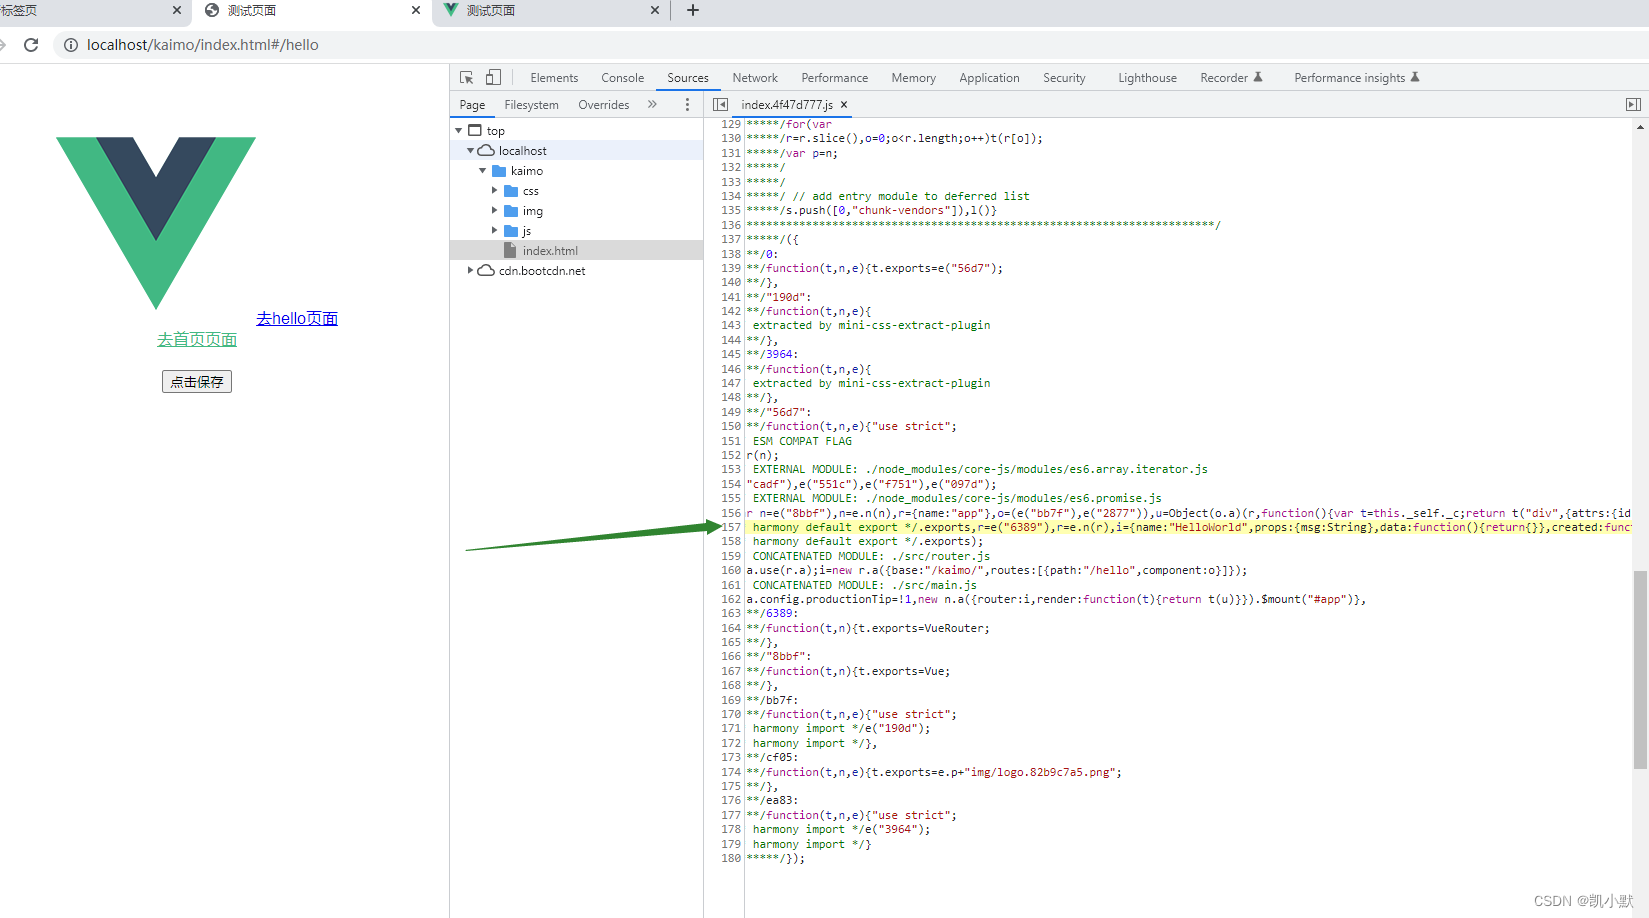The image size is (1649, 918).
Task: Expand the js folder
Action: click(494, 231)
